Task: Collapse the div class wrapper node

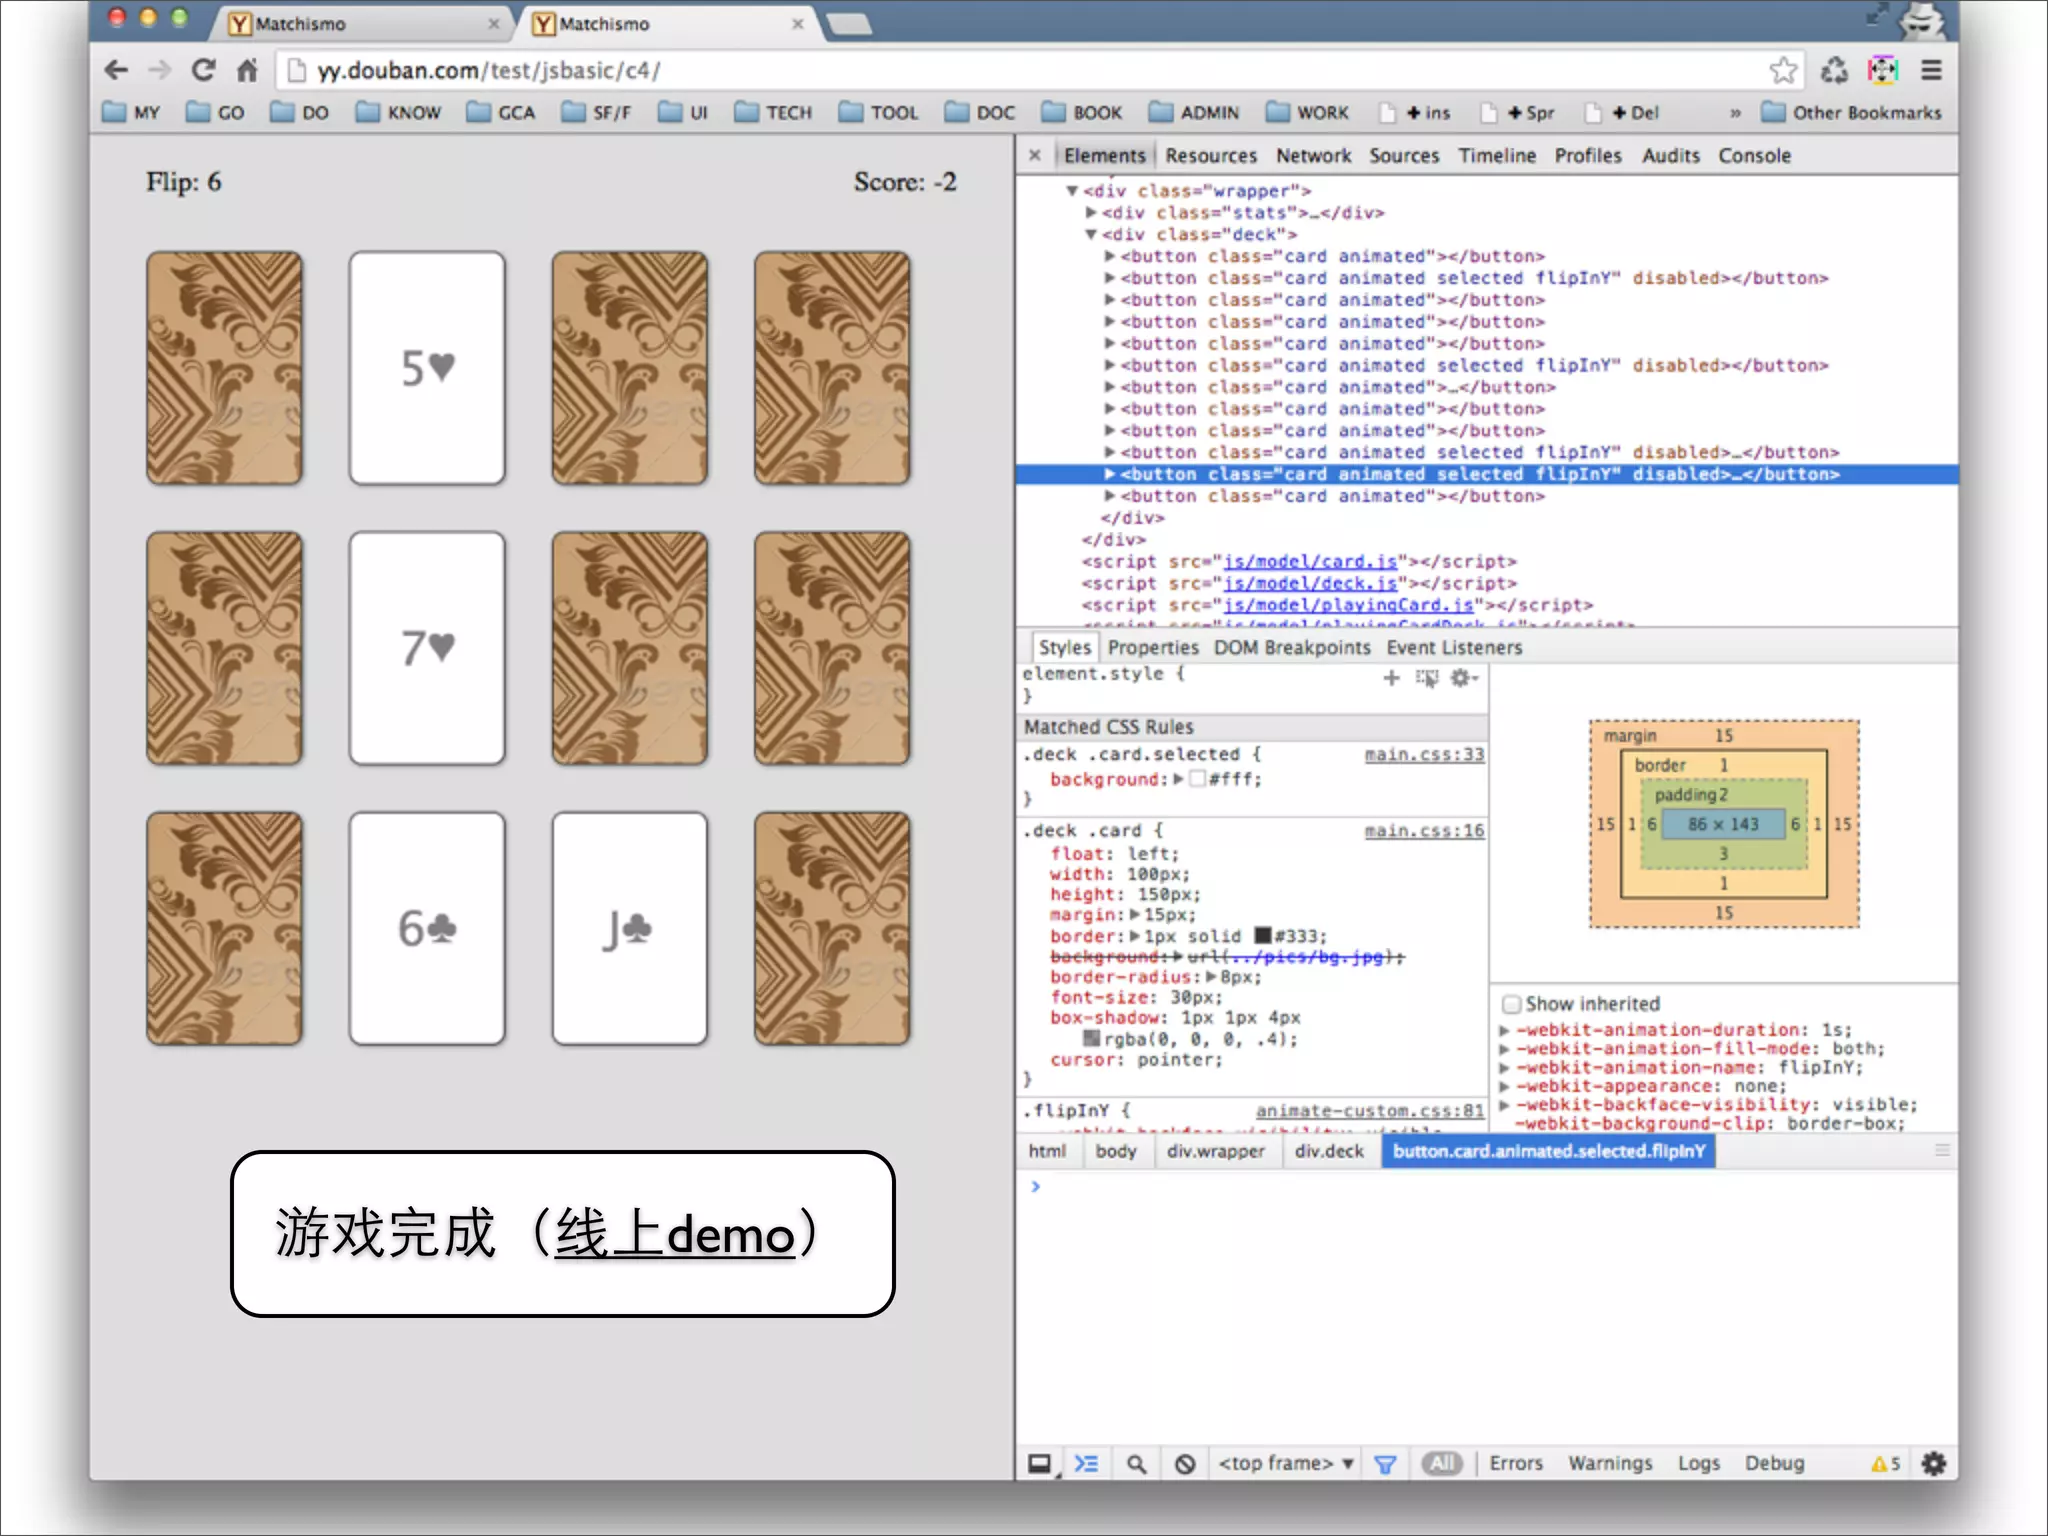Action: point(1072,191)
